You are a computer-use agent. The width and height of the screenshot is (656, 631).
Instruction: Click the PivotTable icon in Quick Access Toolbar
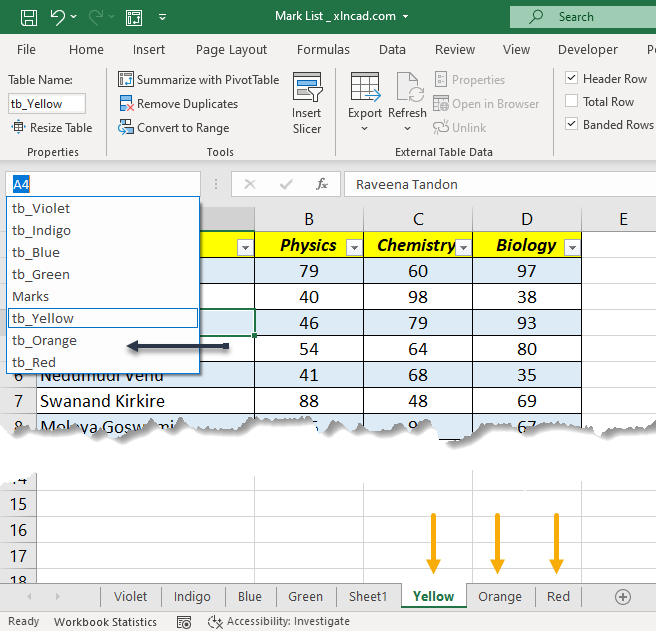[134, 17]
